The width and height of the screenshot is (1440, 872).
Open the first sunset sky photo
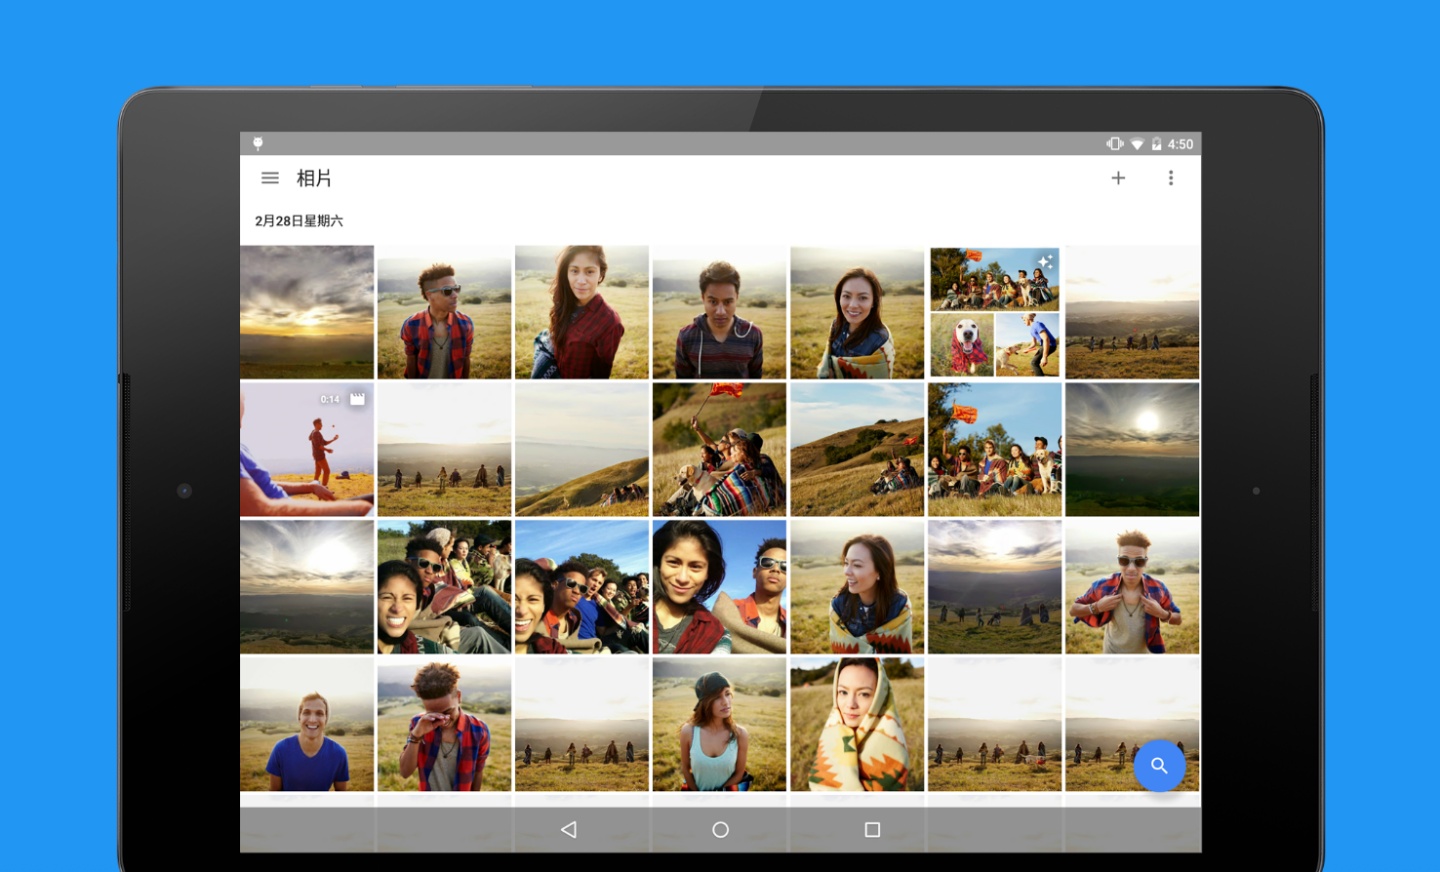pos(307,312)
